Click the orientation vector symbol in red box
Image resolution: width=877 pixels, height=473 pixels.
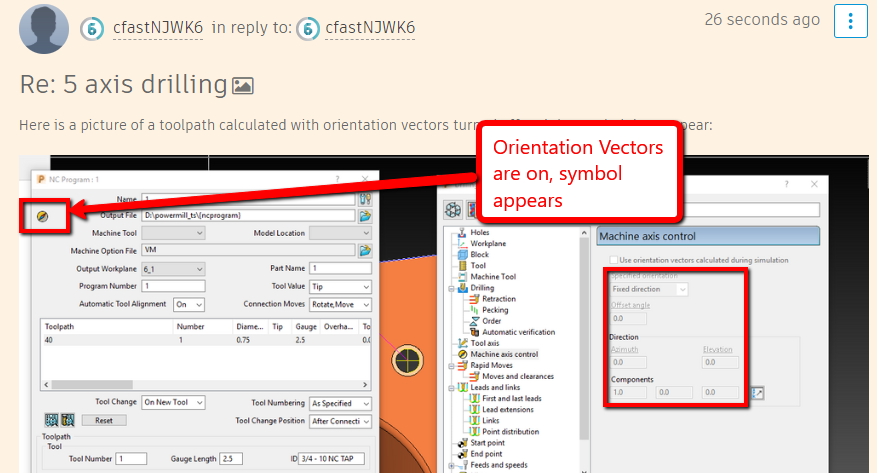(43, 217)
